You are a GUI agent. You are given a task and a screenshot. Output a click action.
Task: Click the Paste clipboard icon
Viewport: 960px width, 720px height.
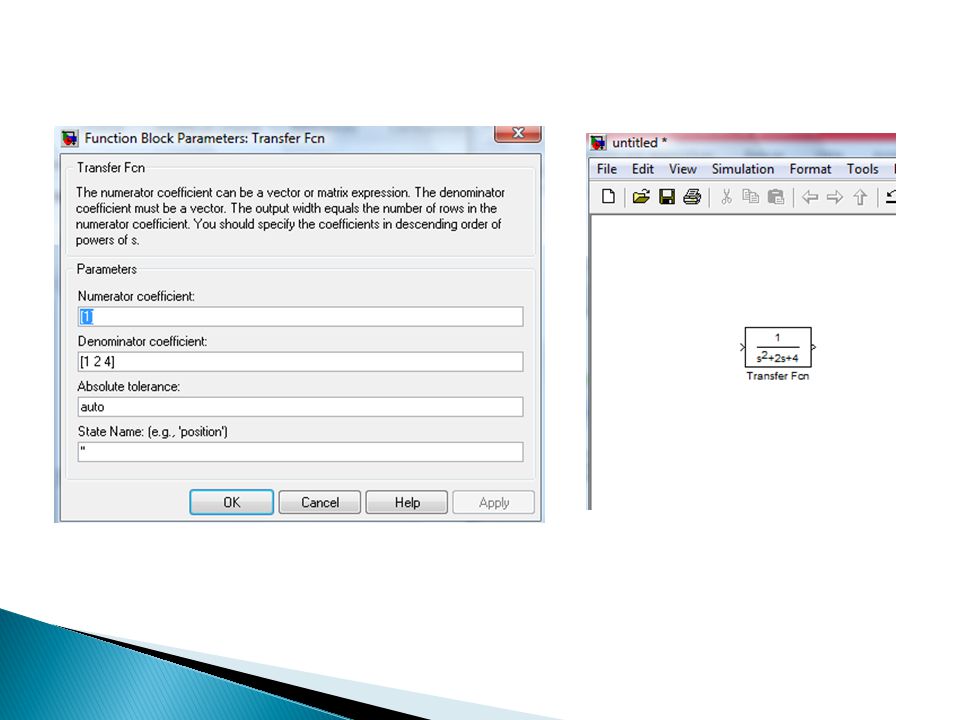click(x=776, y=197)
